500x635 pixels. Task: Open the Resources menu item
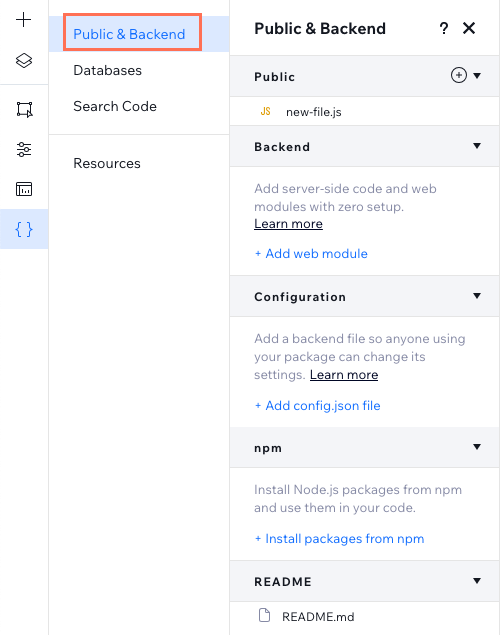pyautogui.click(x=107, y=163)
